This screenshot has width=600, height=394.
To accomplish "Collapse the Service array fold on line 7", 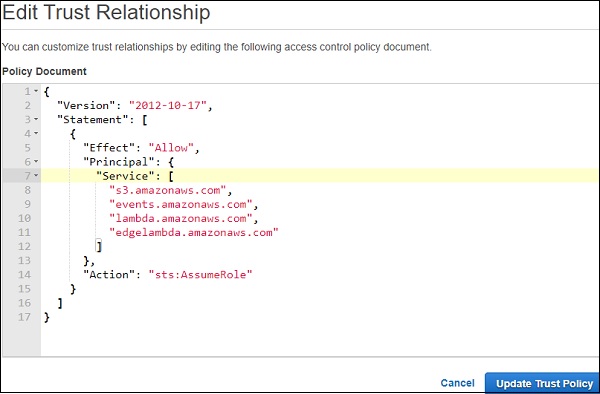I will click(36, 176).
